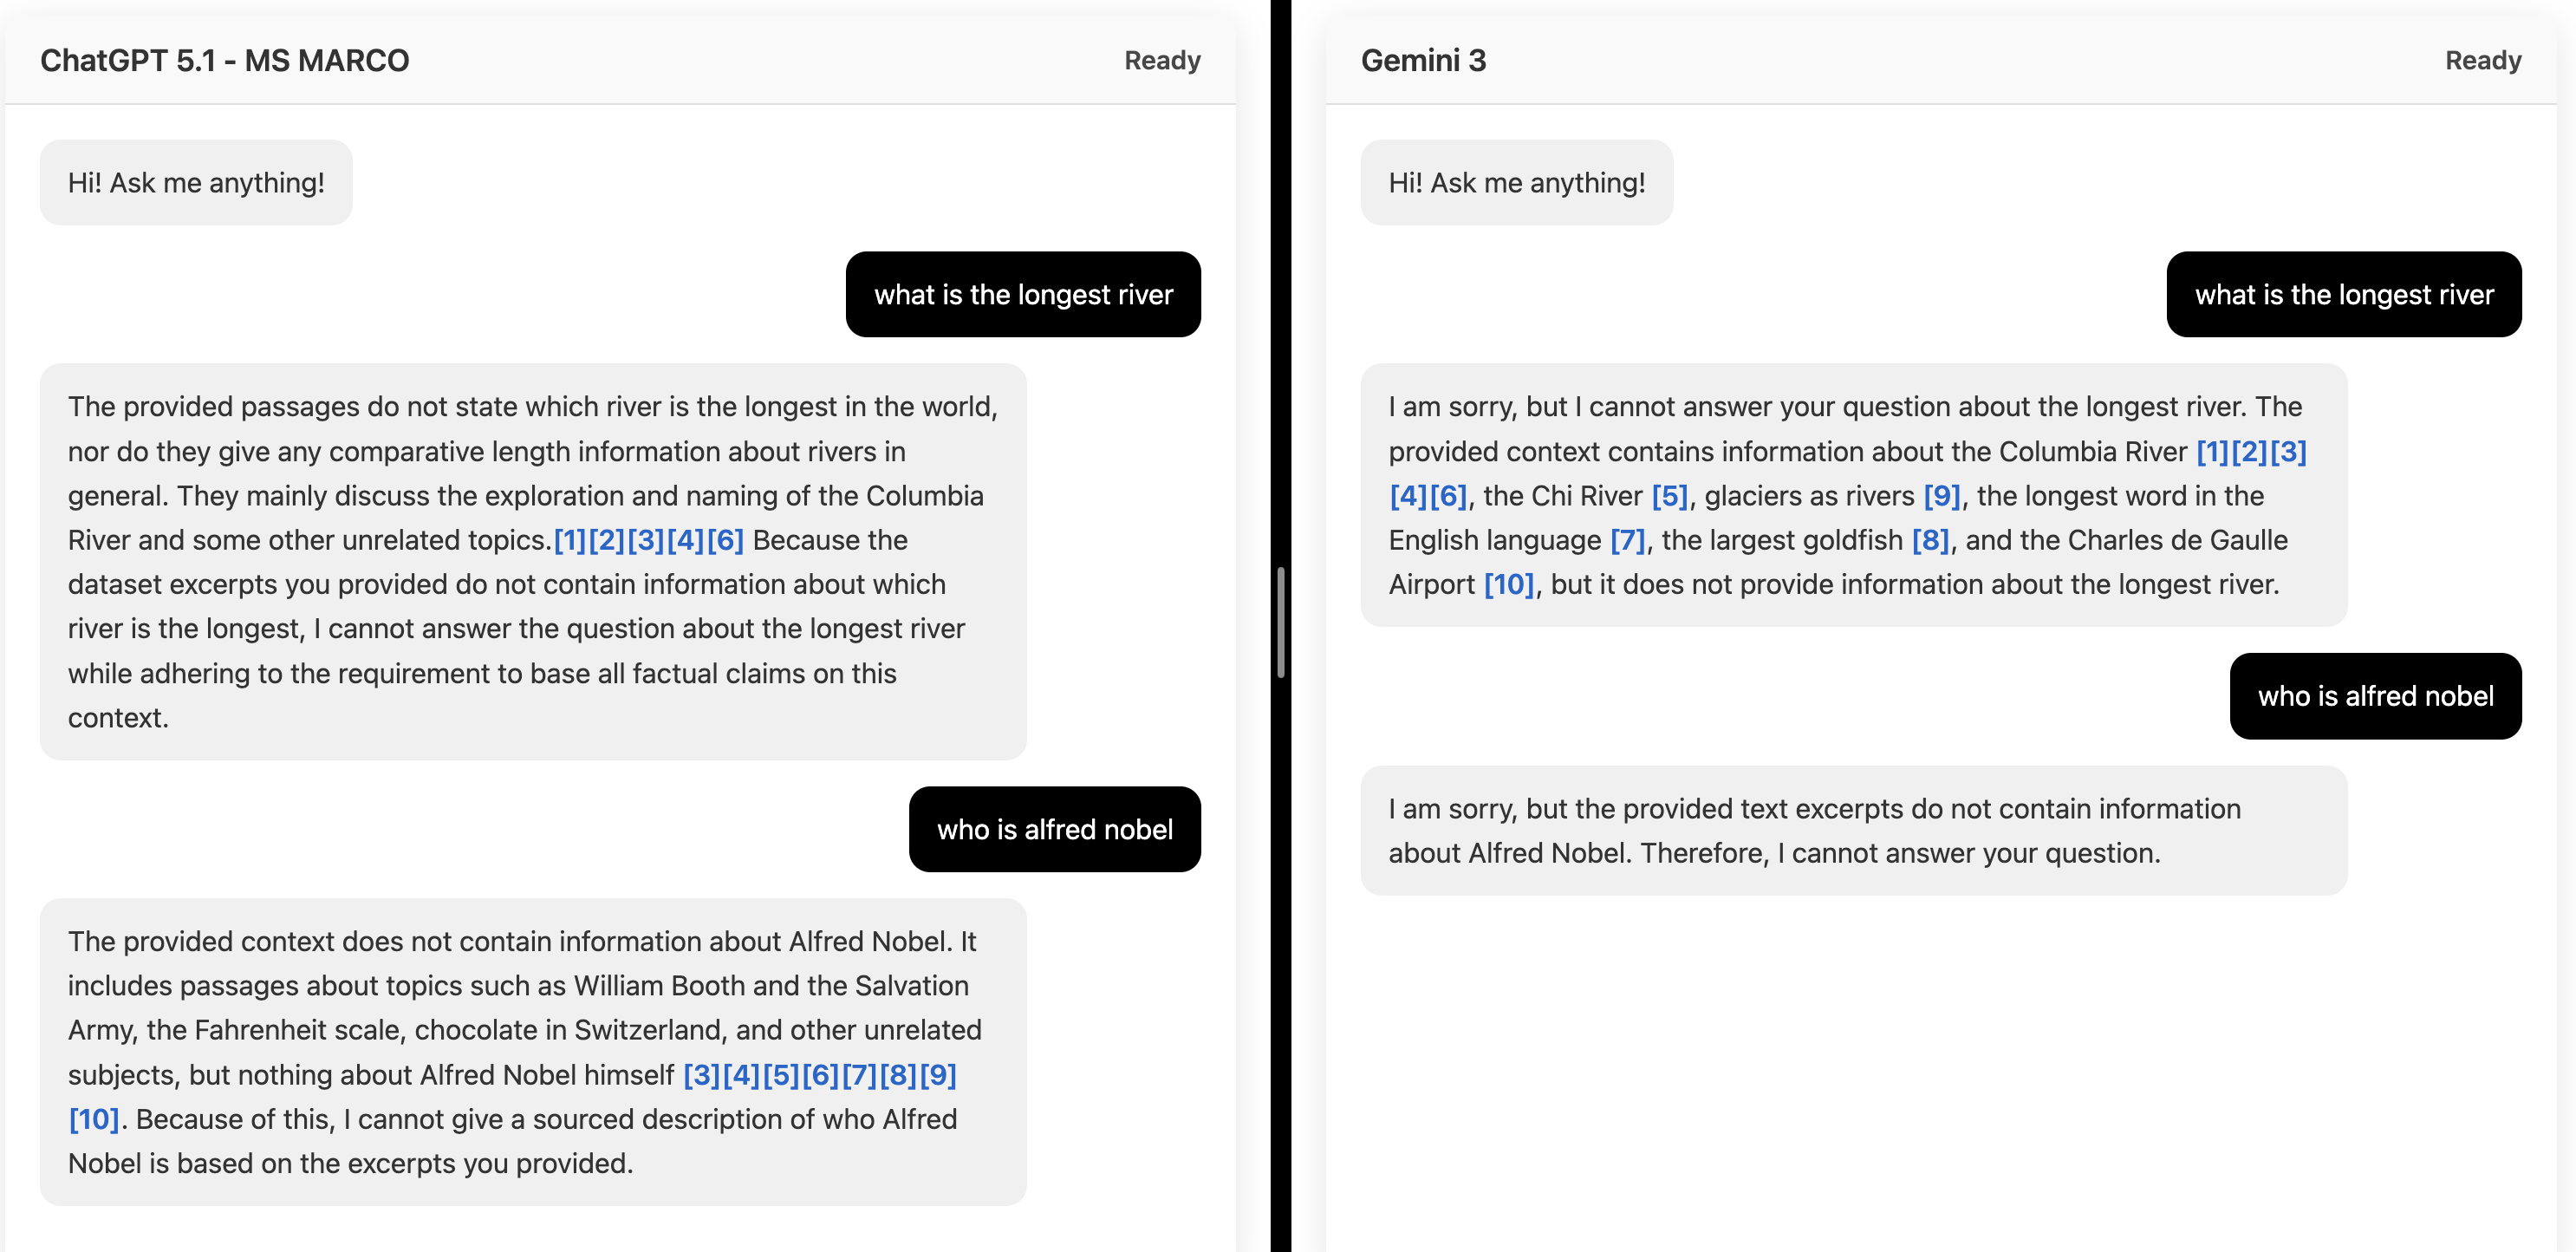Select the ChatGPT 'what is the longest river' message
Viewport: 2576px width, 1252px height.
coord(1022,294)
